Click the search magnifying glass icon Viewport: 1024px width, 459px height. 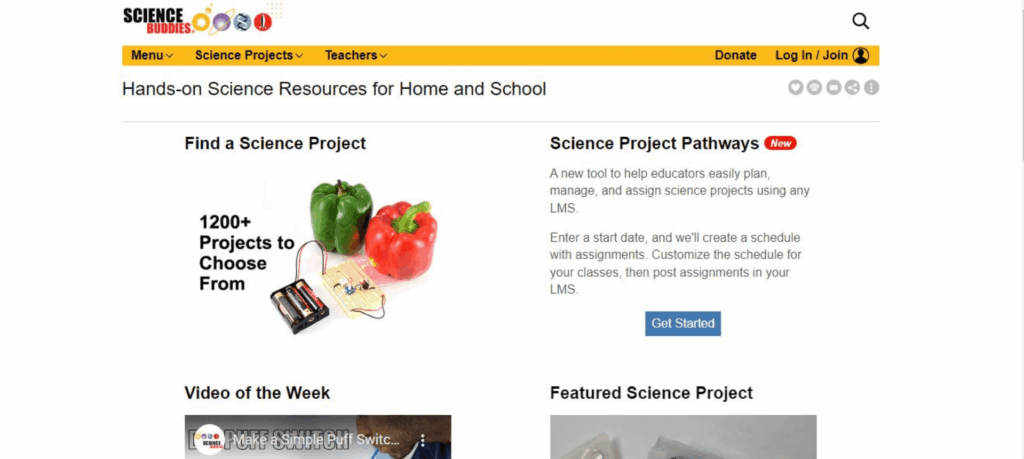[860, 20]
